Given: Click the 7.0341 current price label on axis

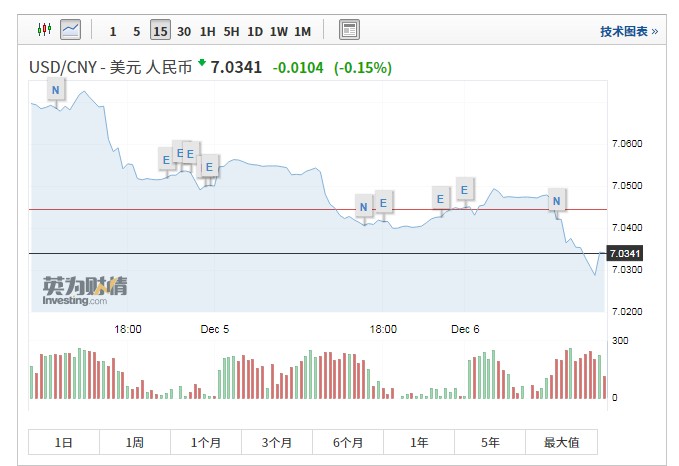Looking at the screenshot, I should 622,254.
